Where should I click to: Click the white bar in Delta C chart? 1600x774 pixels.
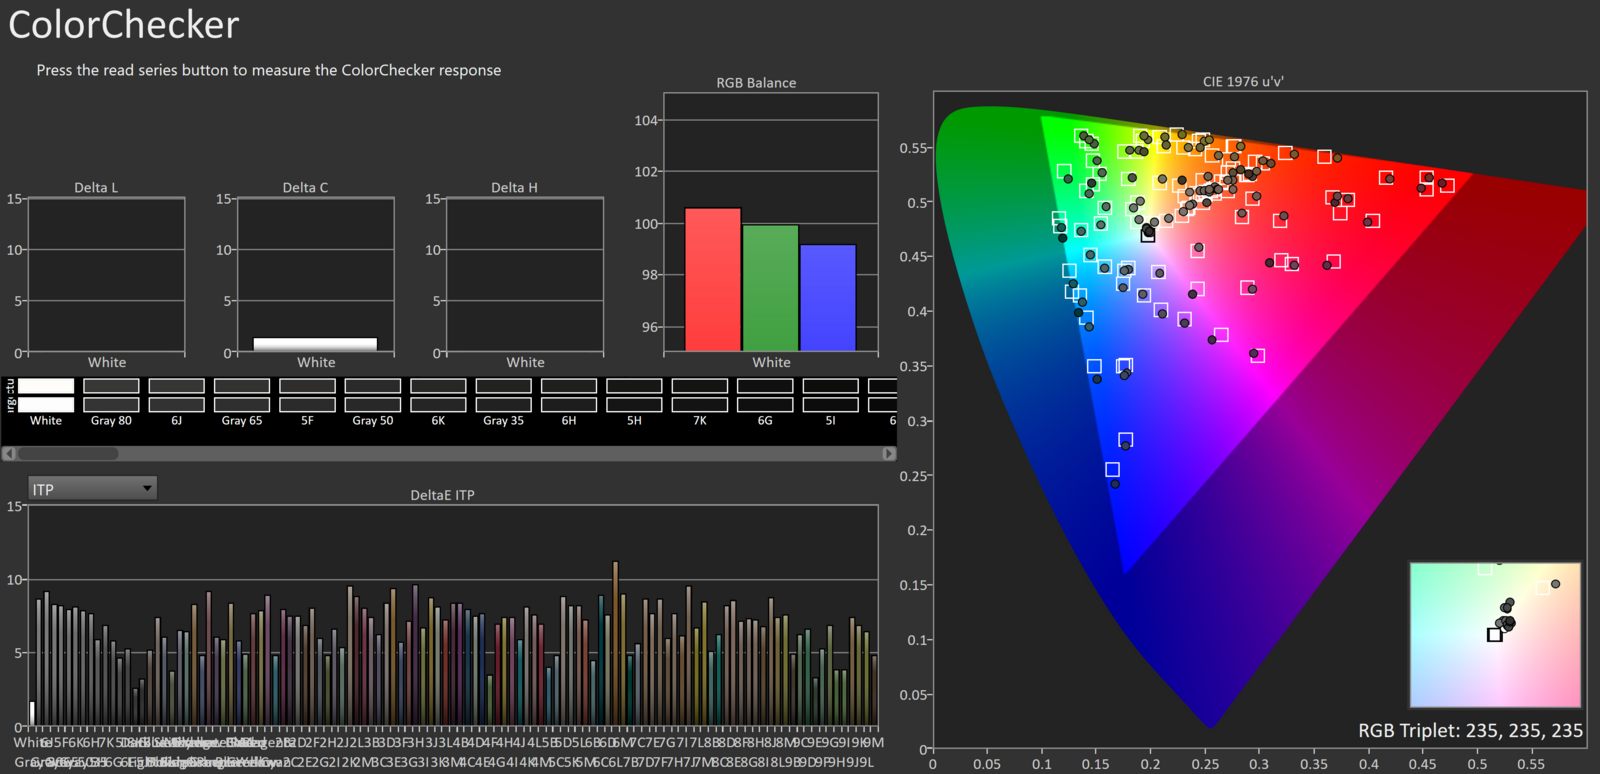[x=315, y=345]
